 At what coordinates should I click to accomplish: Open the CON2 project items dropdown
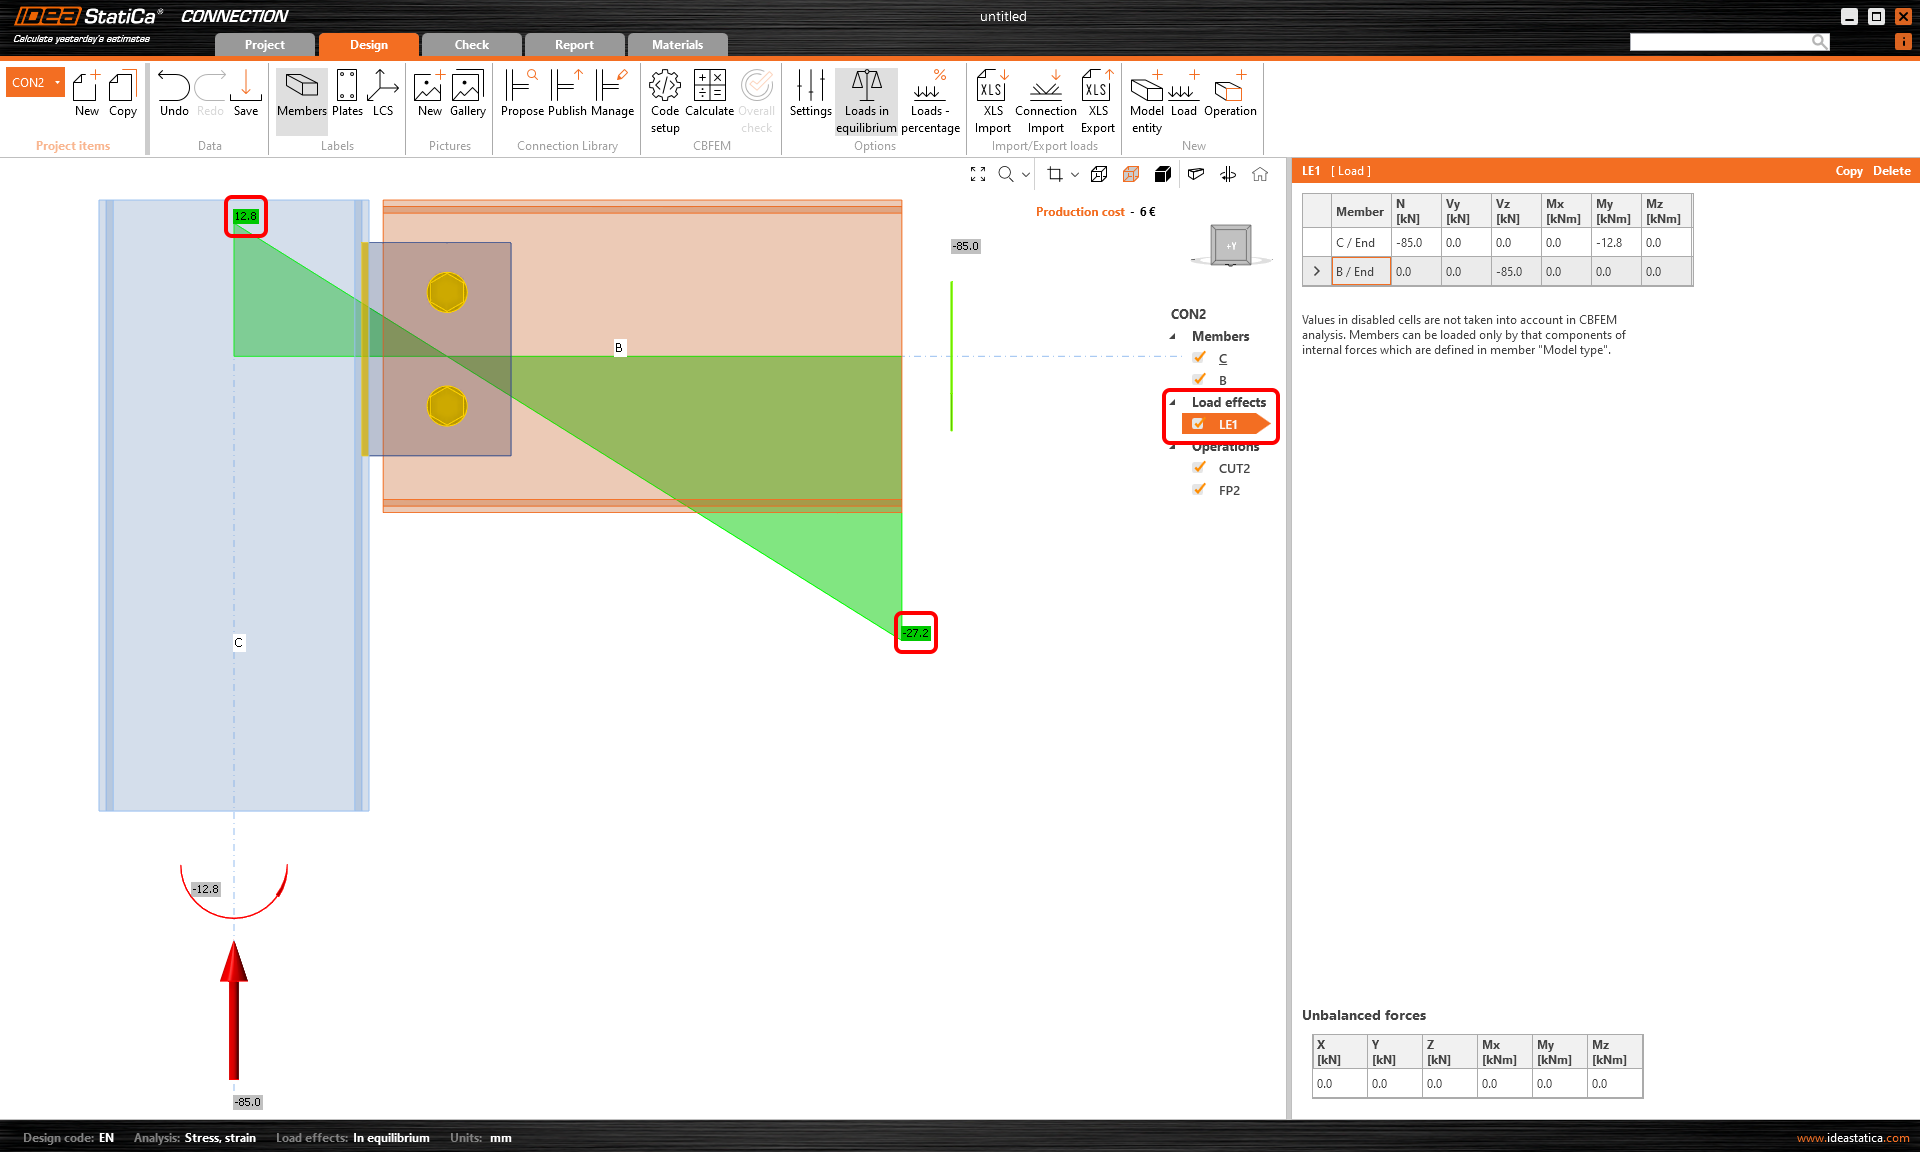(57, 82)
